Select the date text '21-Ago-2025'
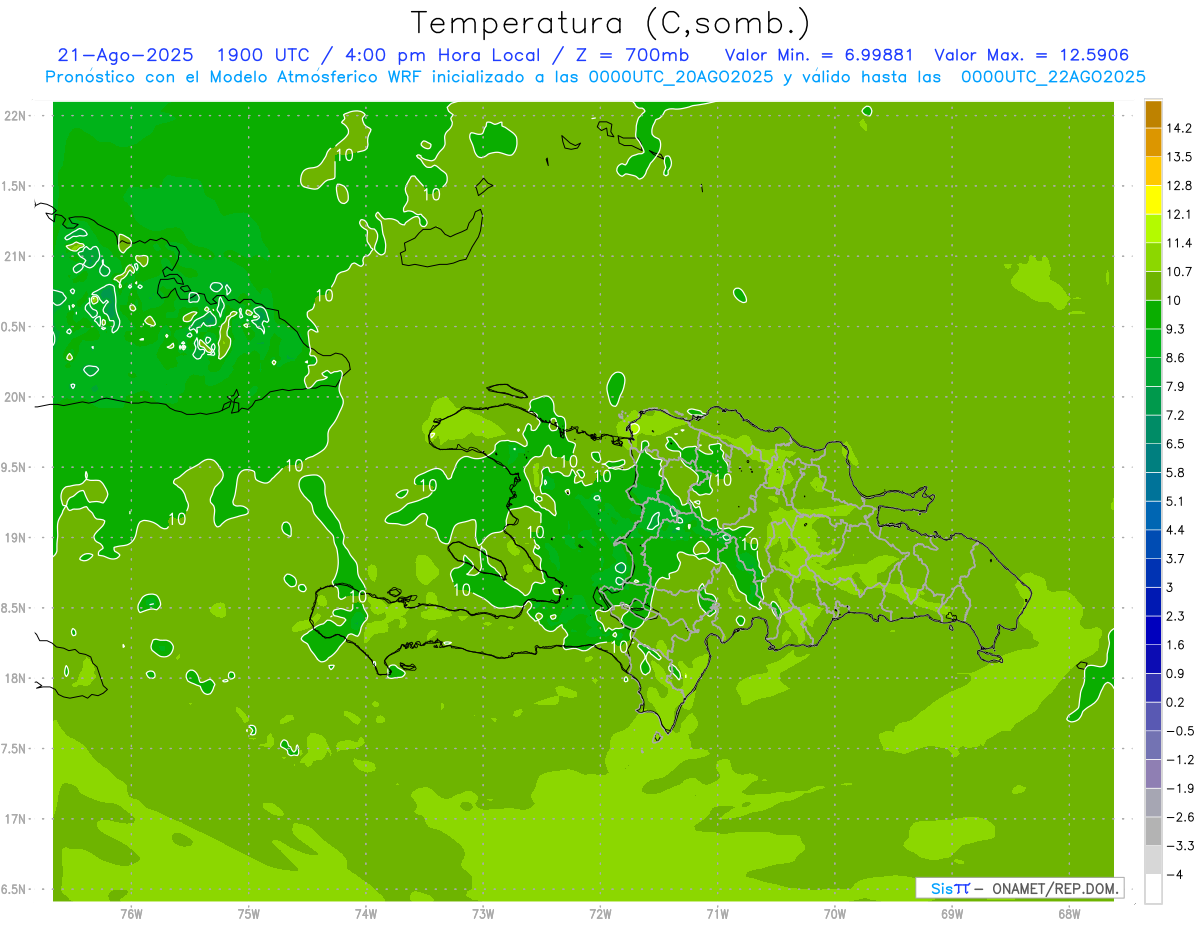Viewport: 1200px width, 927px height. [x=126, y=55]
